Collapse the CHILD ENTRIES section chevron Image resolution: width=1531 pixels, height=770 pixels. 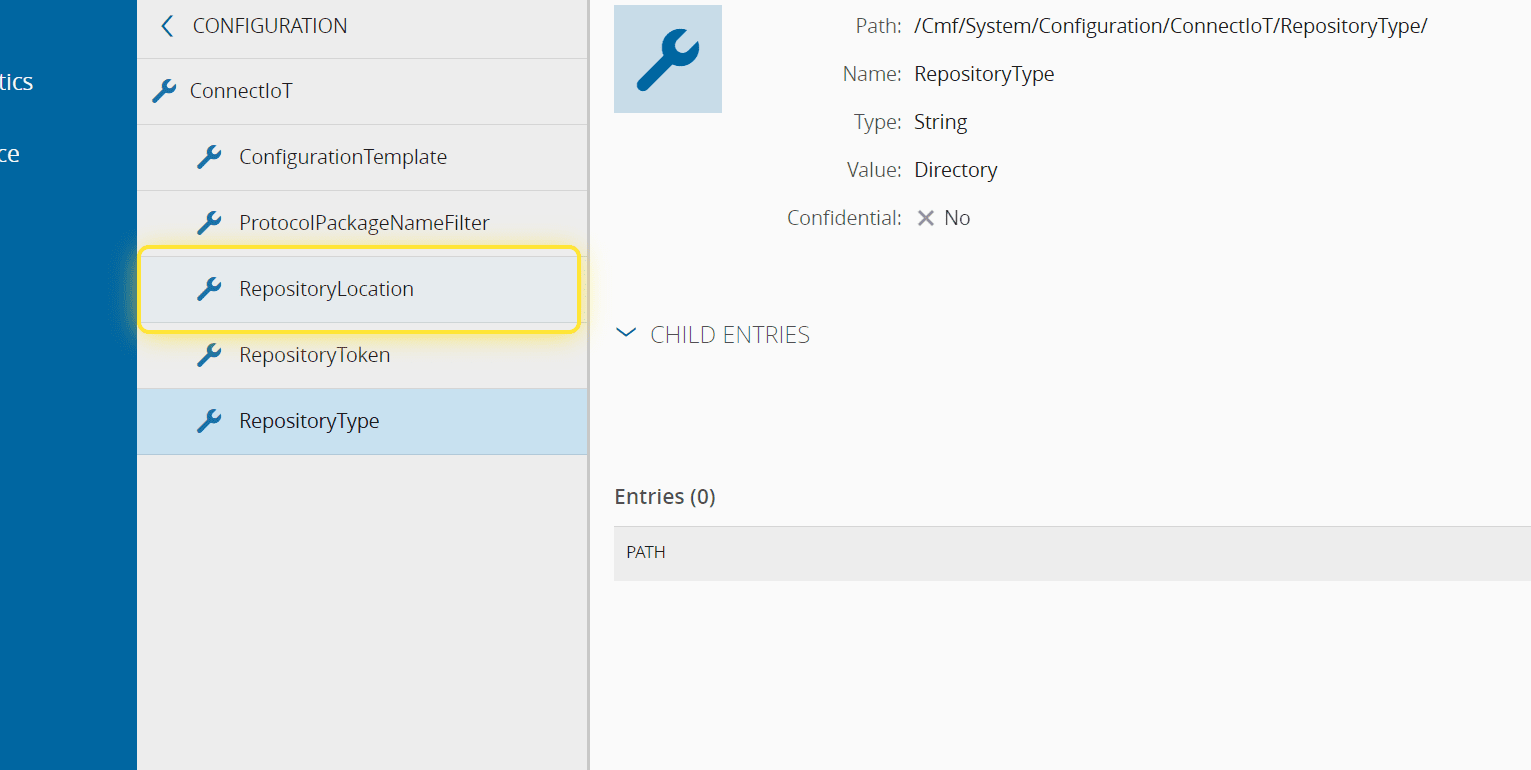(x=626, y=333)
